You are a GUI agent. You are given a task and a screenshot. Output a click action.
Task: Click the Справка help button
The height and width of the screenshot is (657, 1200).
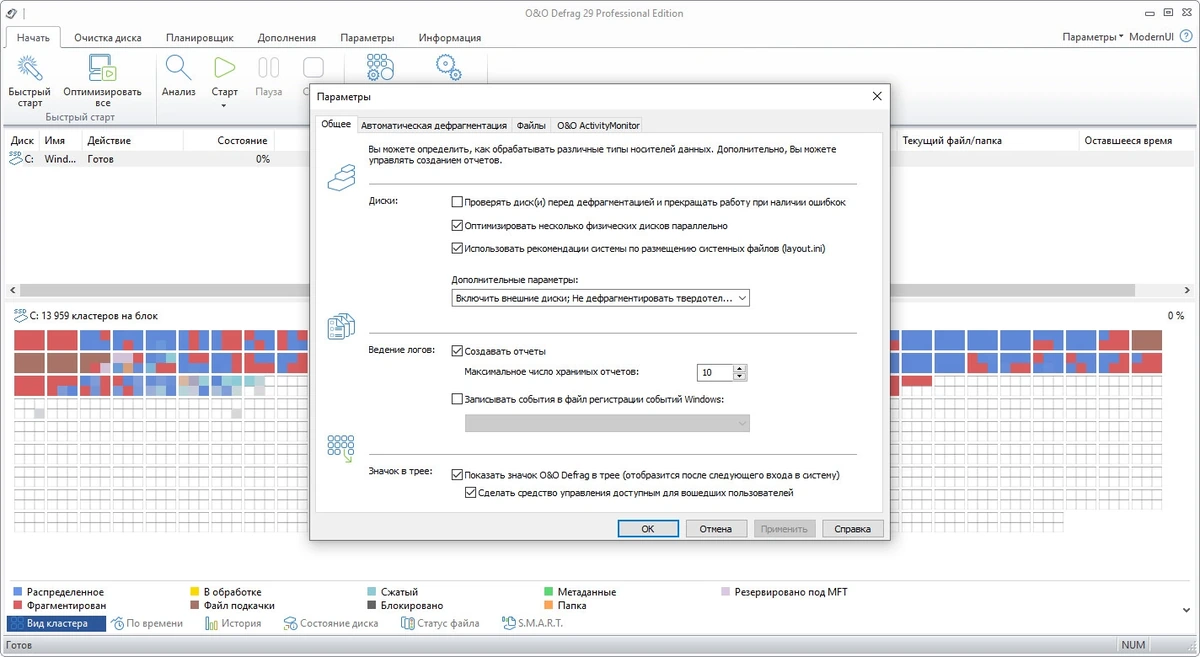[x=853, y=529]
